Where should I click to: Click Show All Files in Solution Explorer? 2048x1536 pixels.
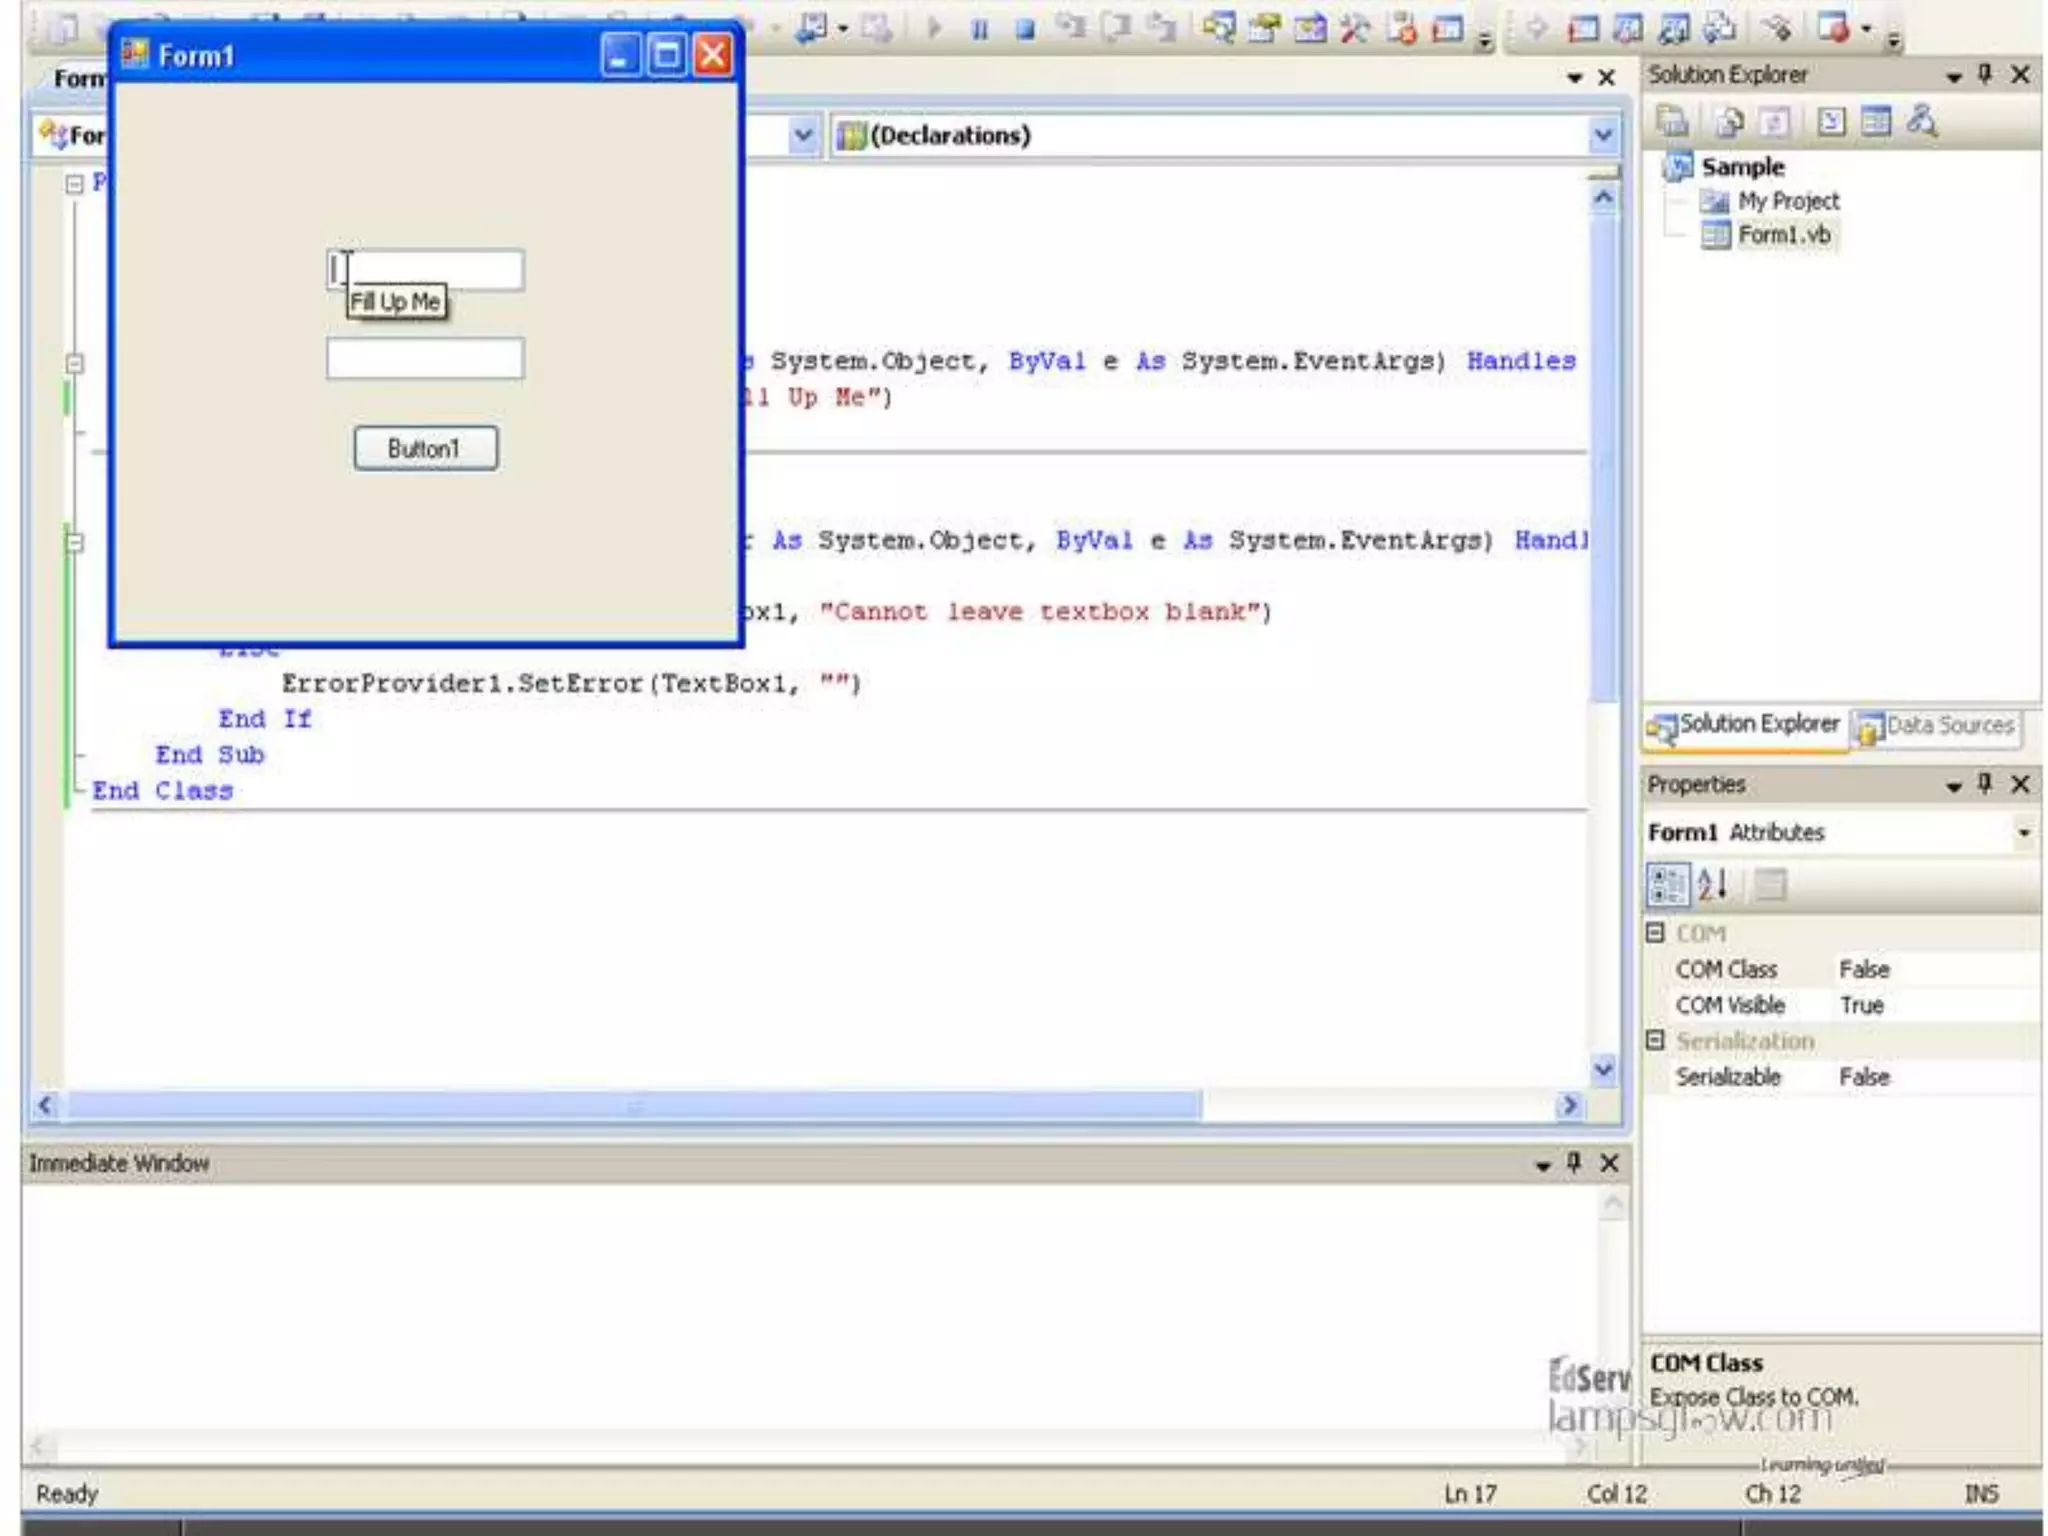coord(1729,122)
